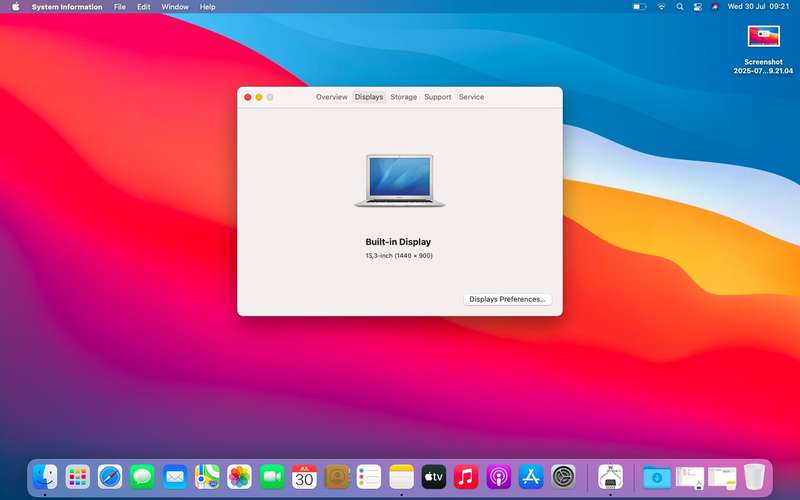Open the Help menu
Screen dimensions: 800x500
(x=207, y=7)
